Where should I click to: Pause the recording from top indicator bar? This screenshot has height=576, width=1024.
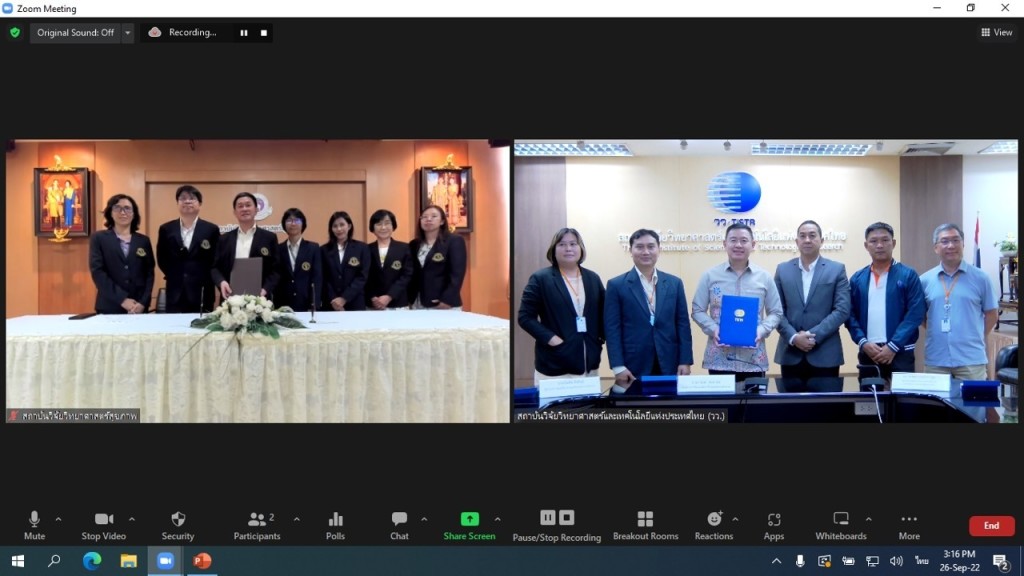[x=243, y=33]
